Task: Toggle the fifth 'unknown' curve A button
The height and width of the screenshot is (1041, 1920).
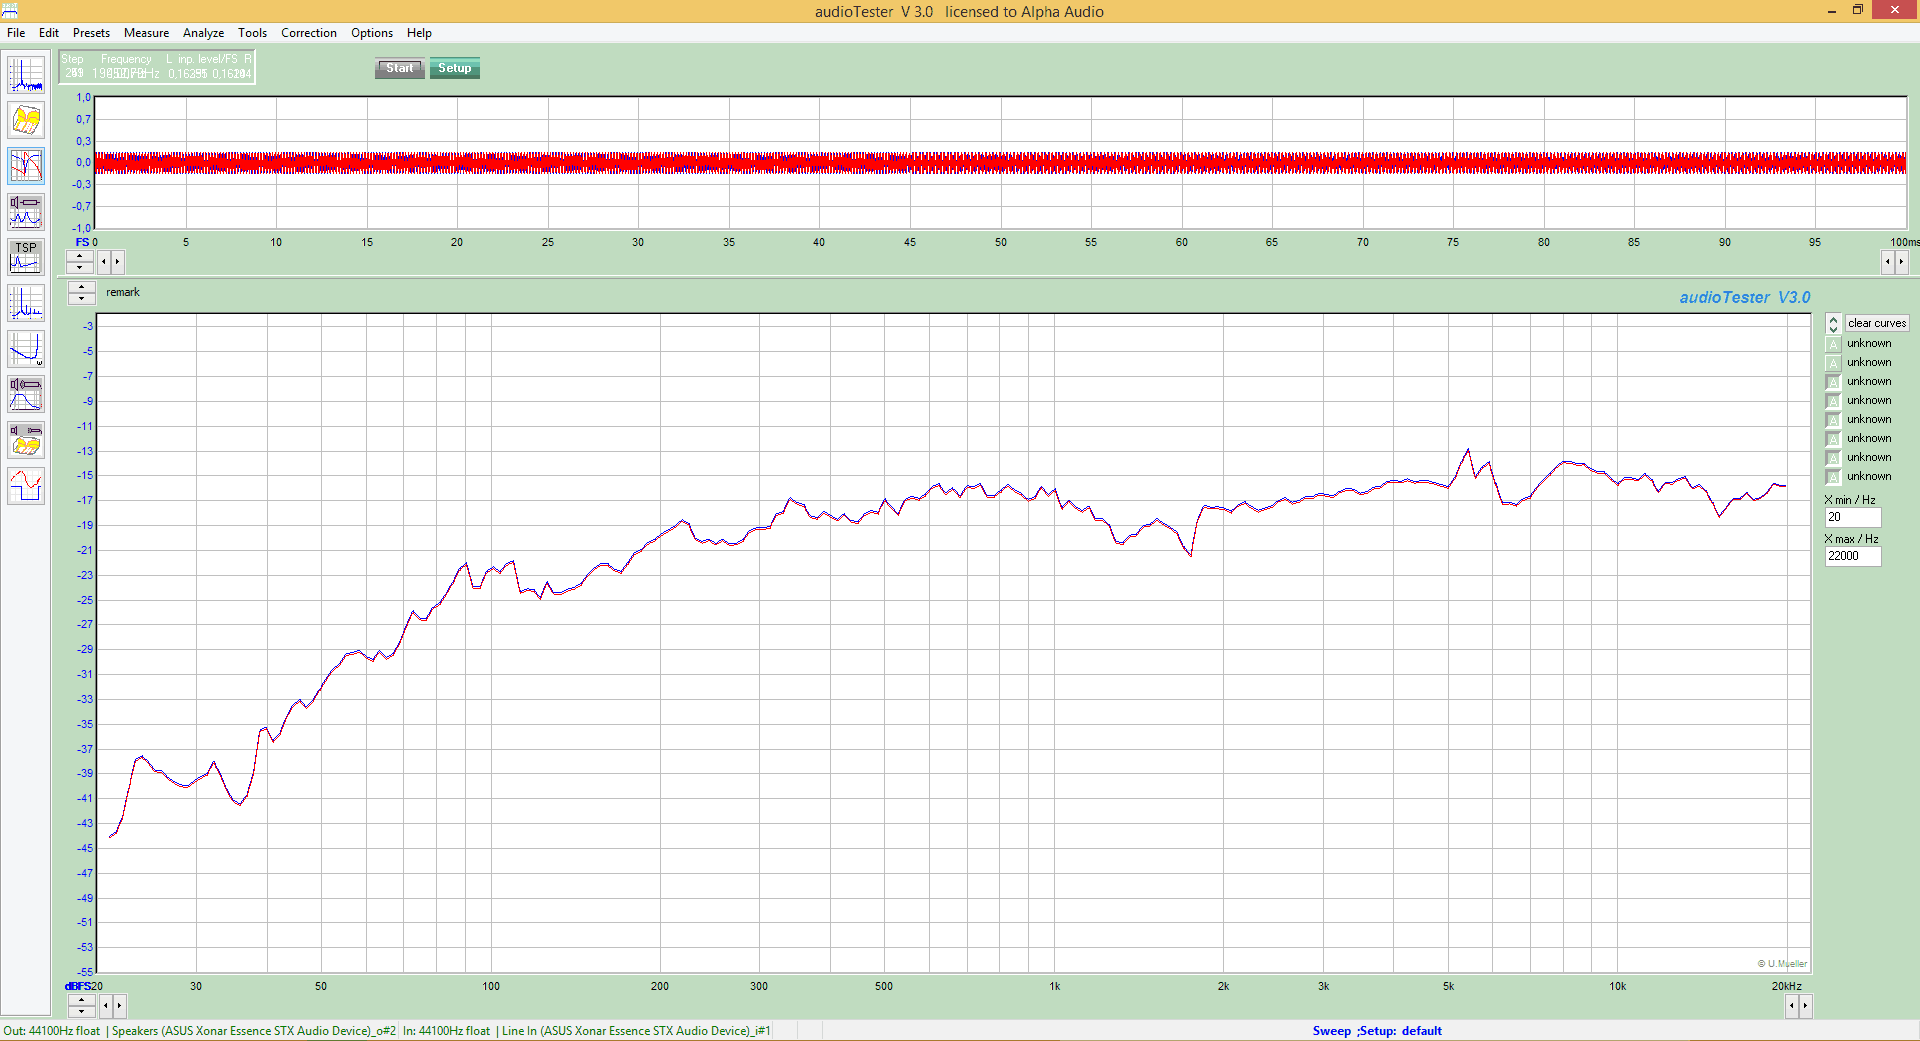Action: 1833,420
